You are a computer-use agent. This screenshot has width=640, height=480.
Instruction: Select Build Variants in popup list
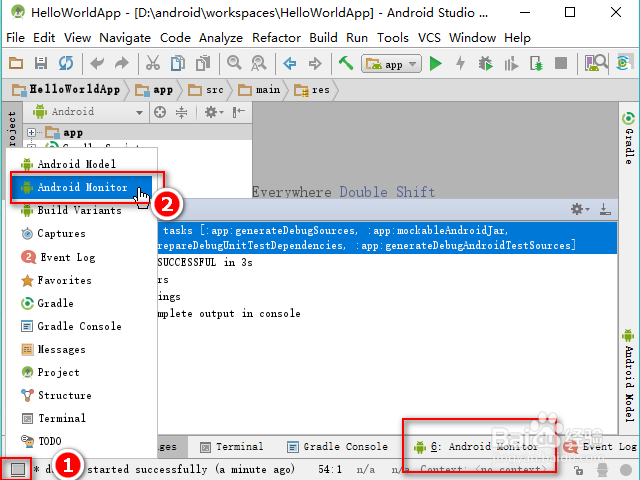(82, 210)
